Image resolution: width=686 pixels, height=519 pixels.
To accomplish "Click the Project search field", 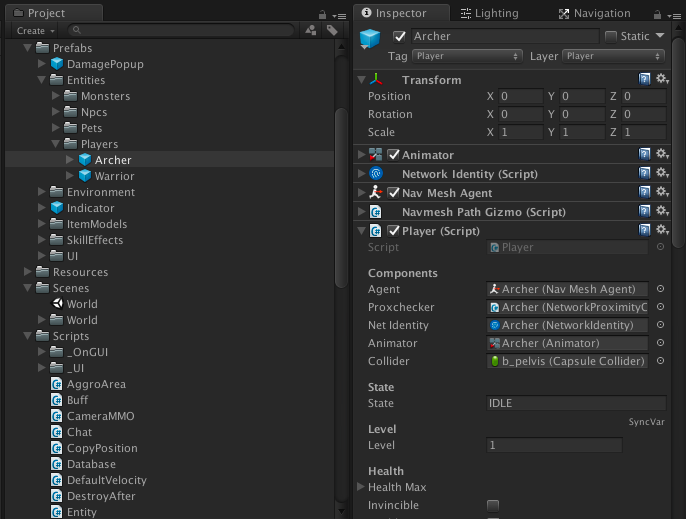I will 181,30.
